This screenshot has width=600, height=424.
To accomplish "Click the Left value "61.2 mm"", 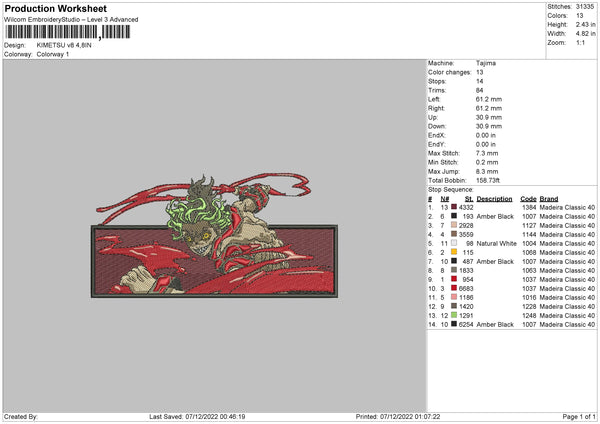I will click(489, 99).
